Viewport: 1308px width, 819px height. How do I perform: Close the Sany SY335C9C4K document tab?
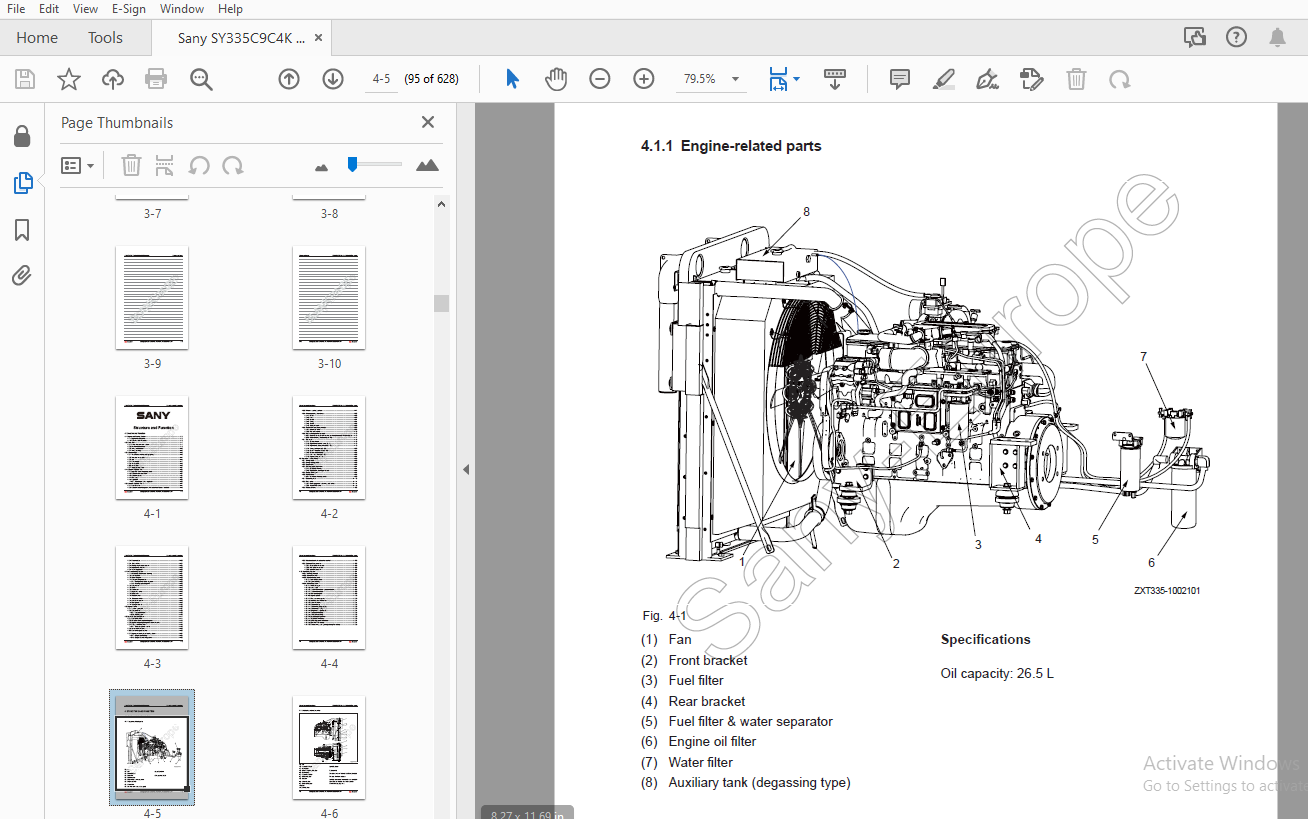319,38
